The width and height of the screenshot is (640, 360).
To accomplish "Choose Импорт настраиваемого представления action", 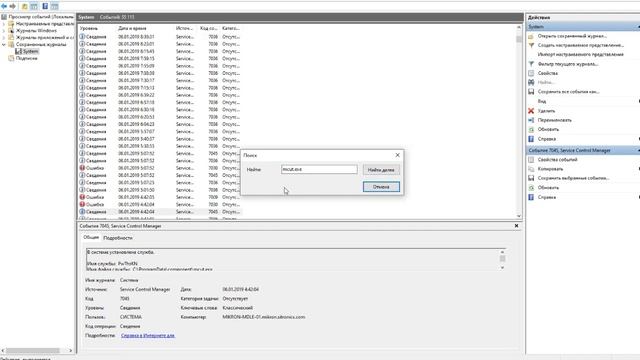I will point(580,54).
